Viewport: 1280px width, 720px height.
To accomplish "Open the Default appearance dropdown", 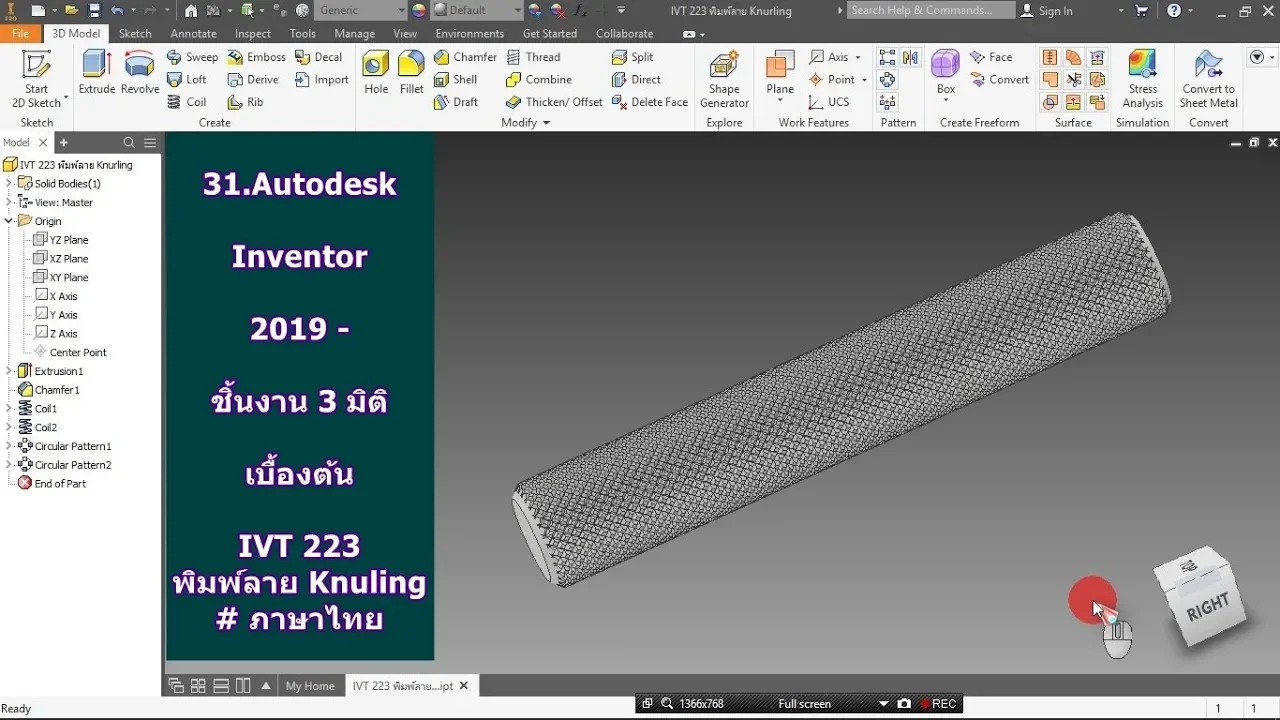I will click(517, 10).
